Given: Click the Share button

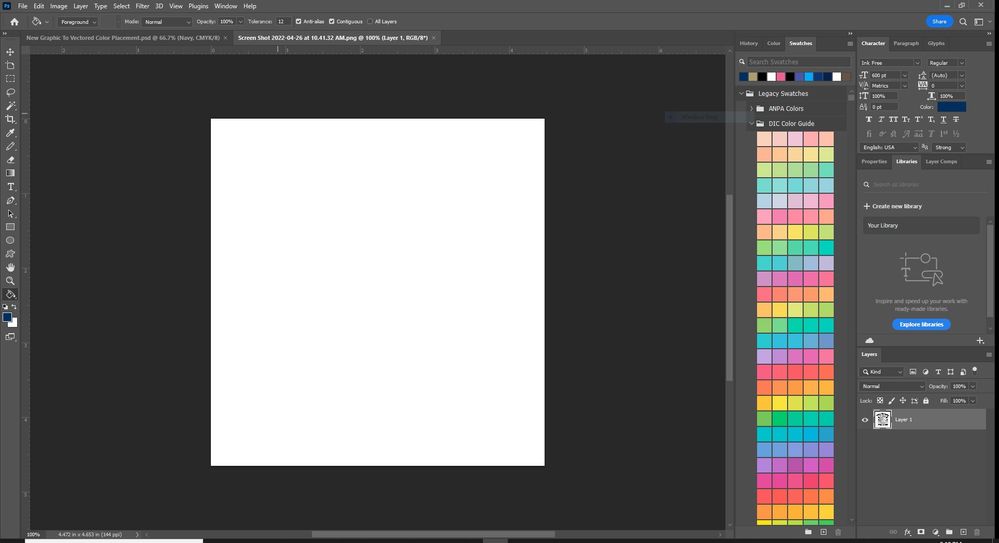Looking at the screenshot, I should pos(939,22).
